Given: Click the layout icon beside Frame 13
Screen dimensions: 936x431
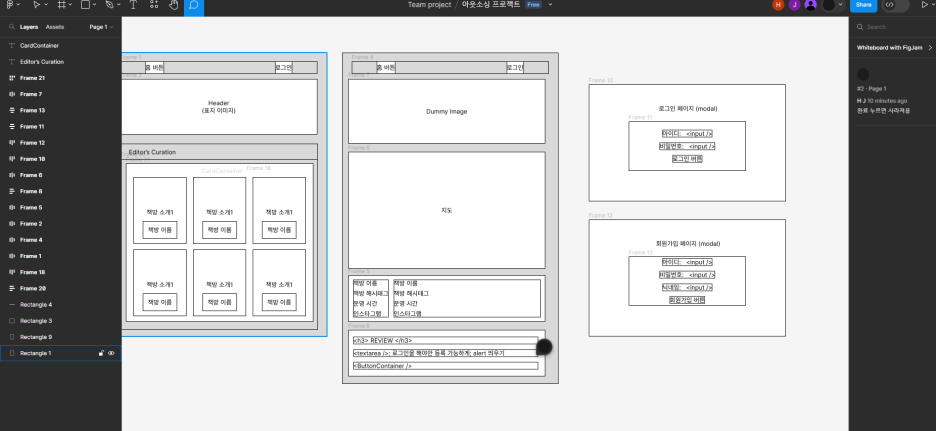Looking at the screenshot, I should (x=12, y=110).
